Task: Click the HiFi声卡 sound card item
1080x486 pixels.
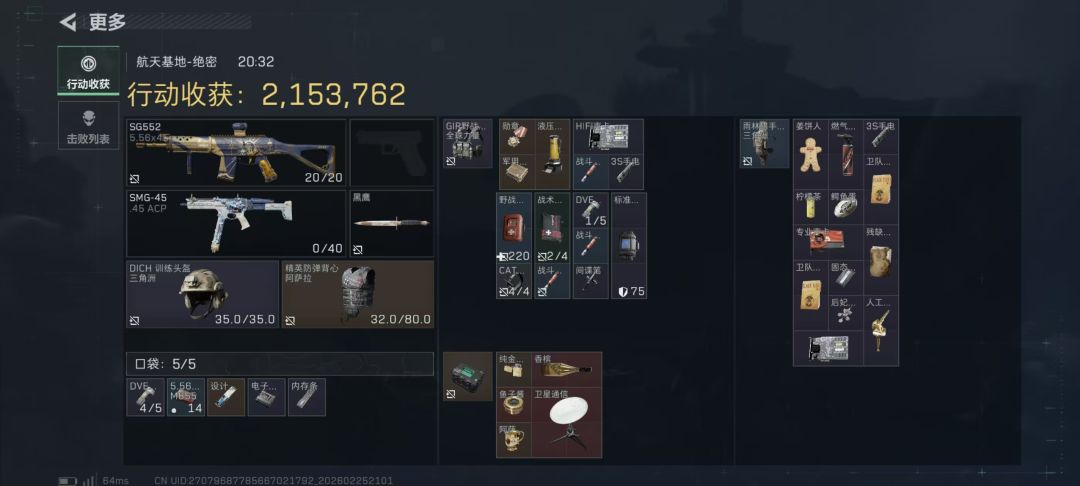Action: (608, 136)
